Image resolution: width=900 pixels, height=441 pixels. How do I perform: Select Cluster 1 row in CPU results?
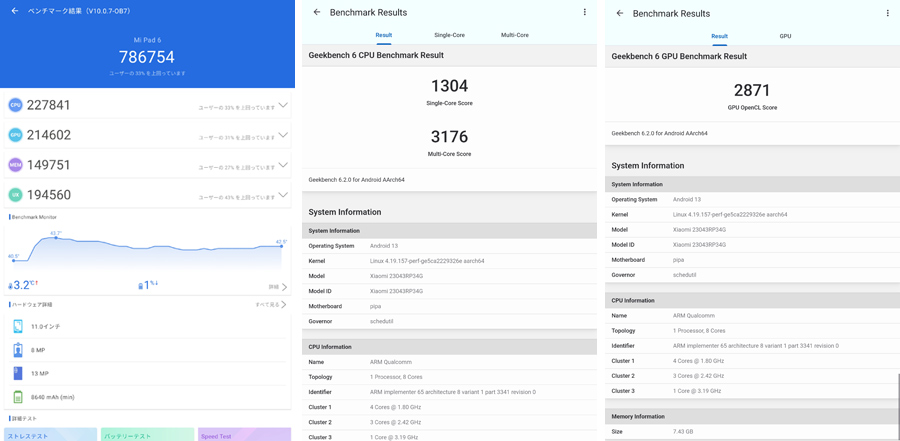[449, 407]
